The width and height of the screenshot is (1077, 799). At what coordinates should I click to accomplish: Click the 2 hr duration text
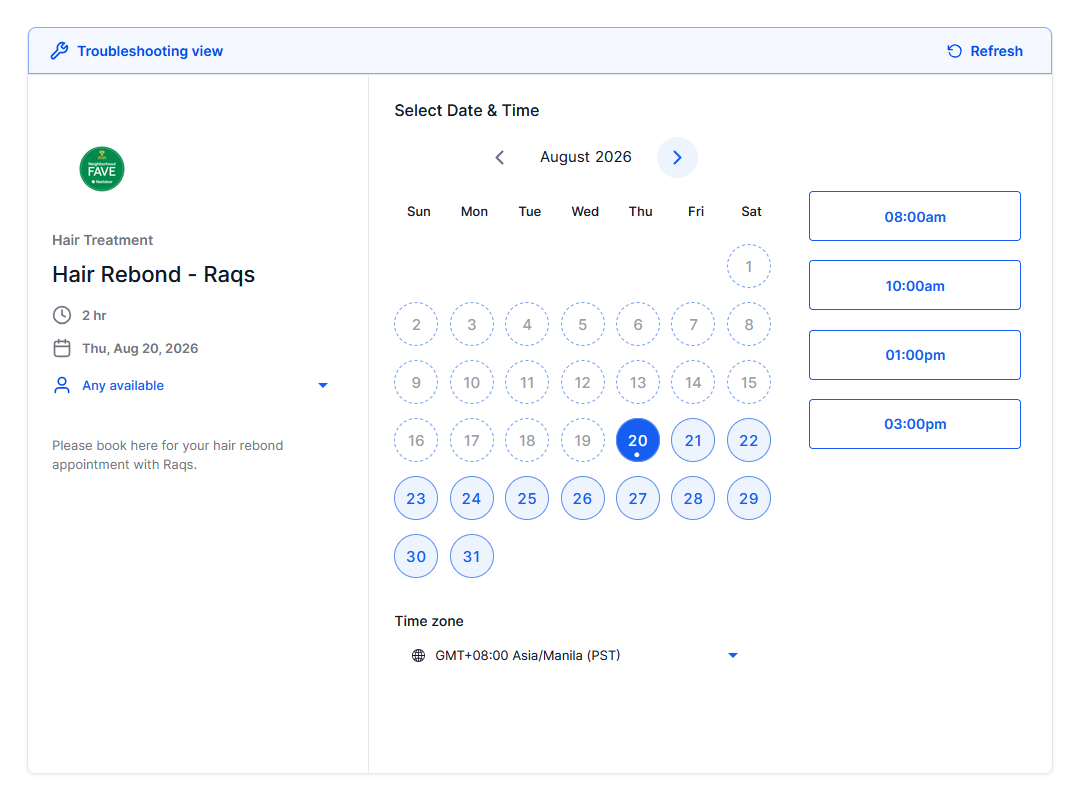(94, 315)
